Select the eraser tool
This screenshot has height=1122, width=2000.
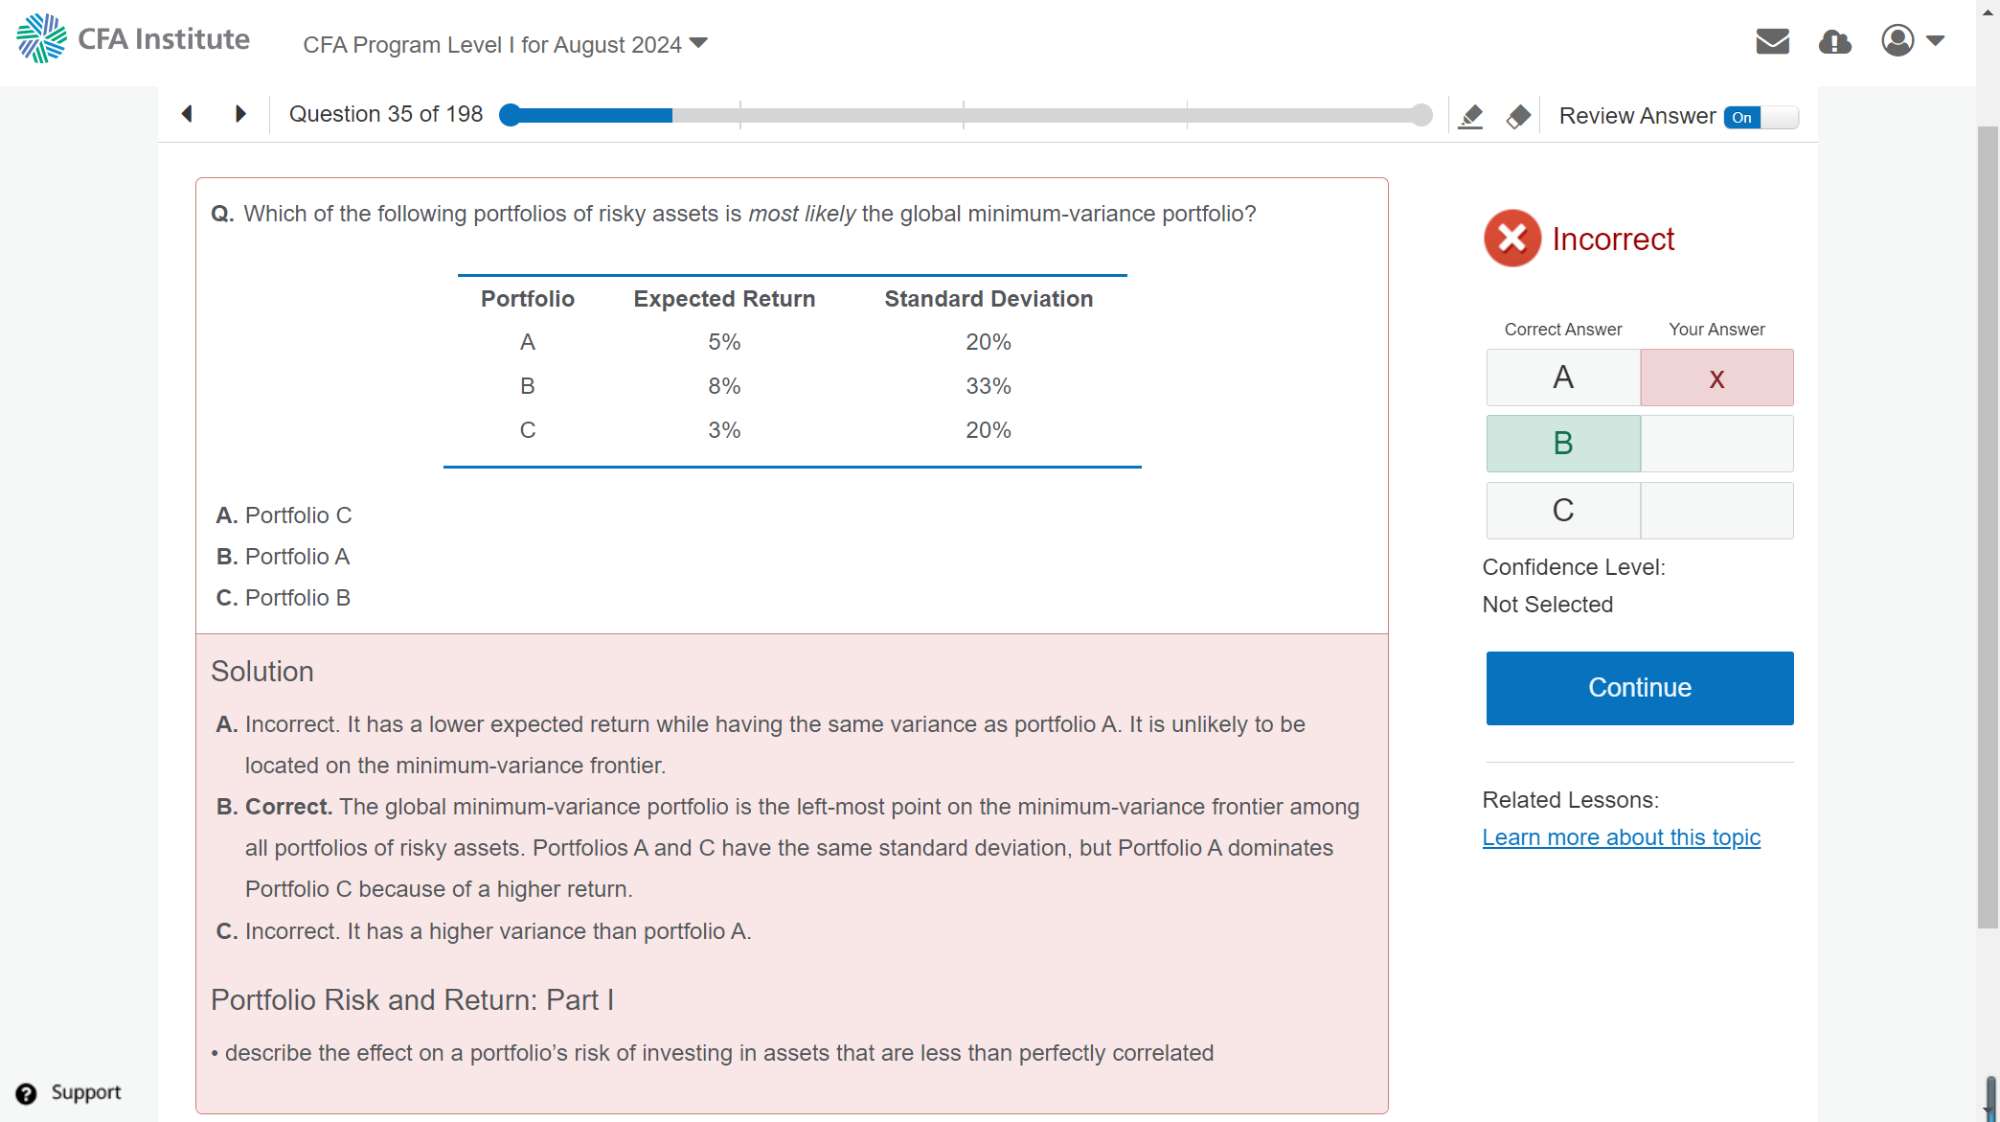coord(1518,117)
